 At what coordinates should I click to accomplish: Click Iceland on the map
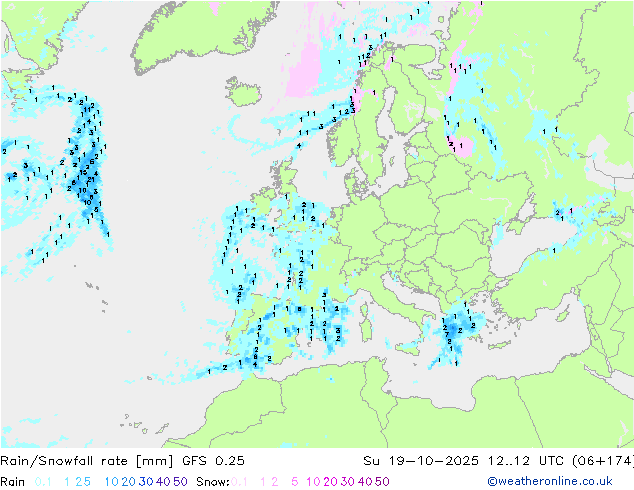coord(244,92)
